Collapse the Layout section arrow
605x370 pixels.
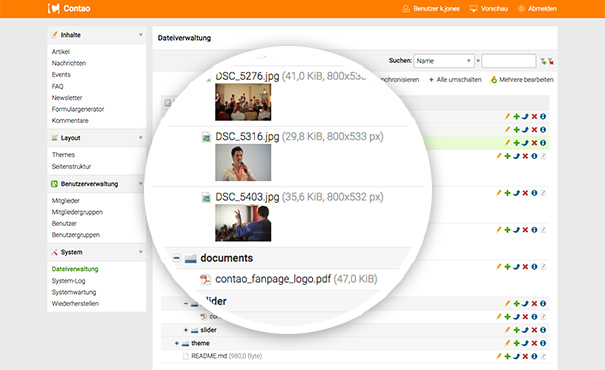[140, 138]
